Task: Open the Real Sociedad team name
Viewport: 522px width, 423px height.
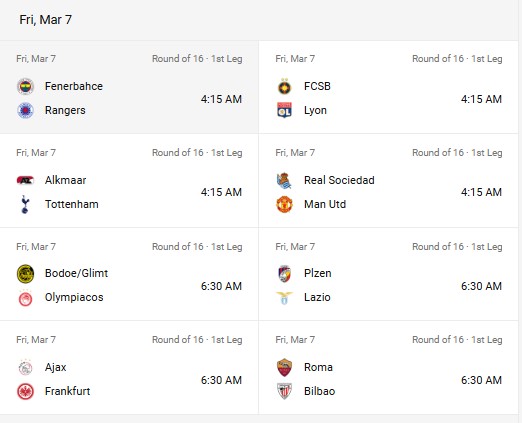Action: pos(339,180)
